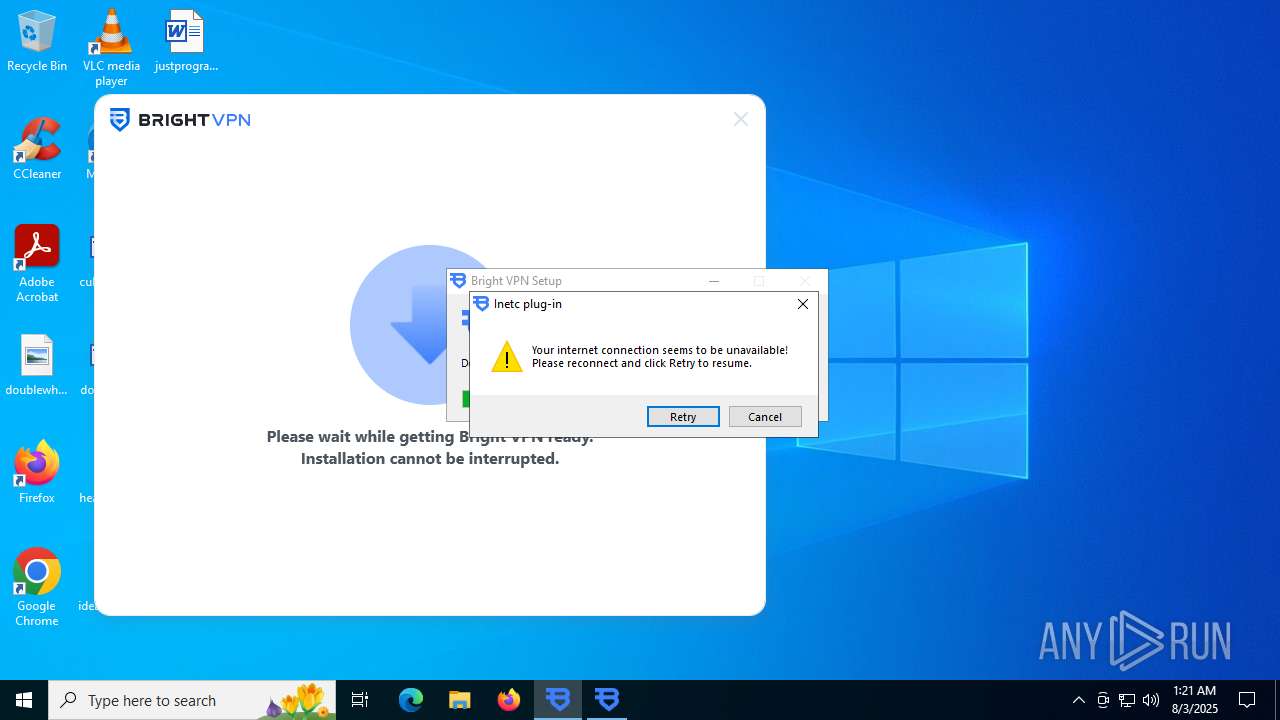1280x720 pixels.
Task: Close the Inetc plug-in dialog
Action: click(802, 304)
